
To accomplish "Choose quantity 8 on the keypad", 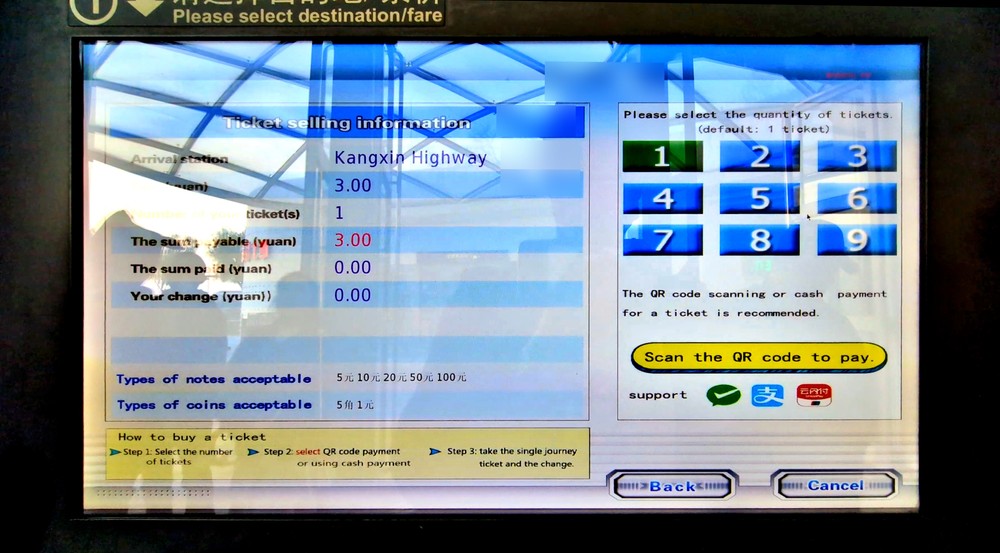I will coord(760,240).
